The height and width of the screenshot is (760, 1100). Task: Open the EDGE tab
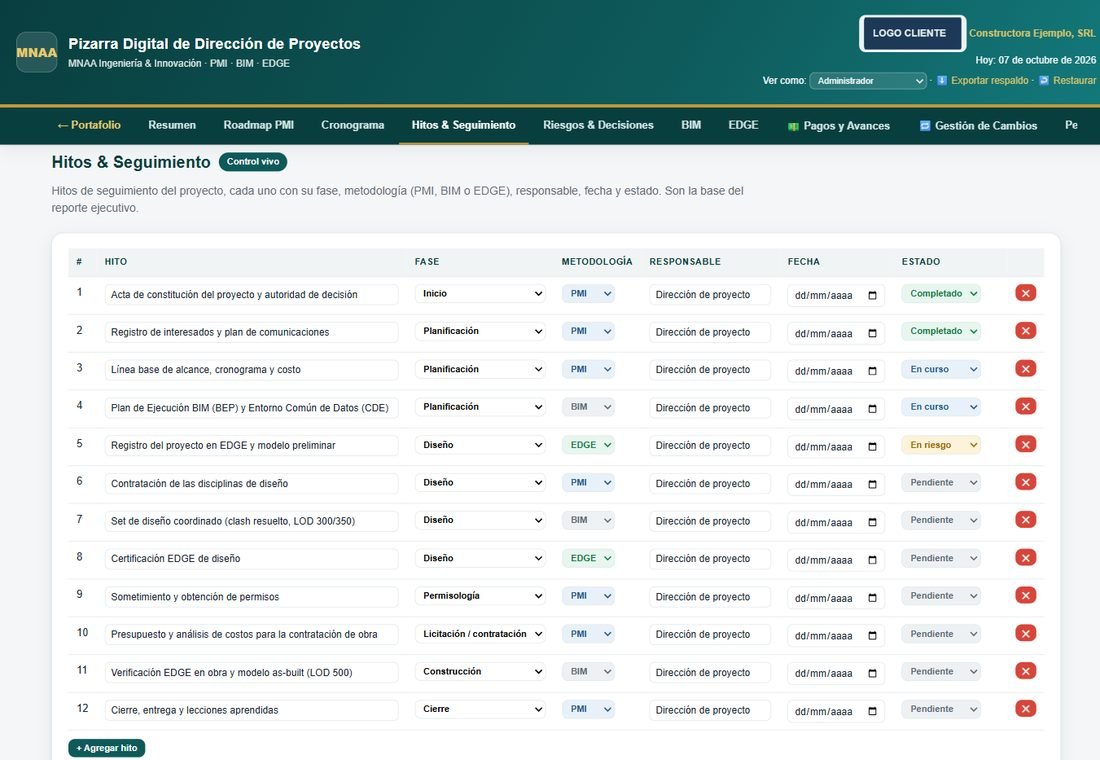(x=743, y=125)
